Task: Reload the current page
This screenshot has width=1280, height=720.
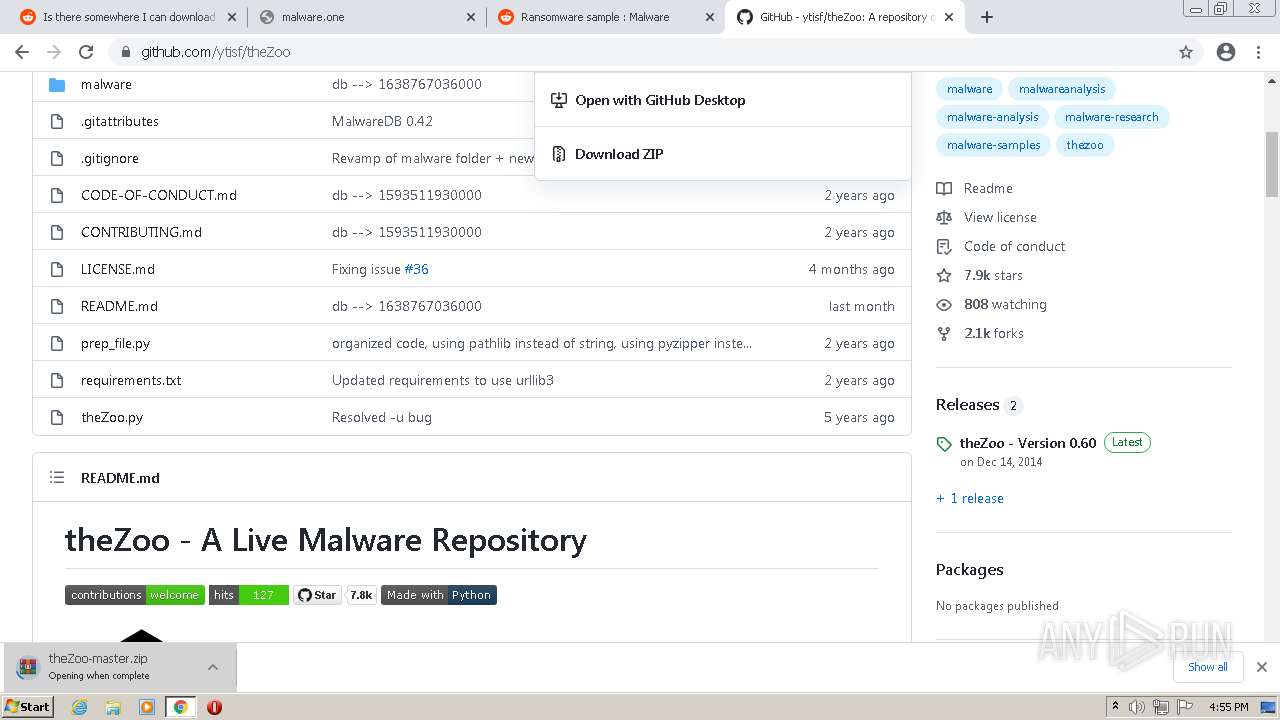Action: 86,52
